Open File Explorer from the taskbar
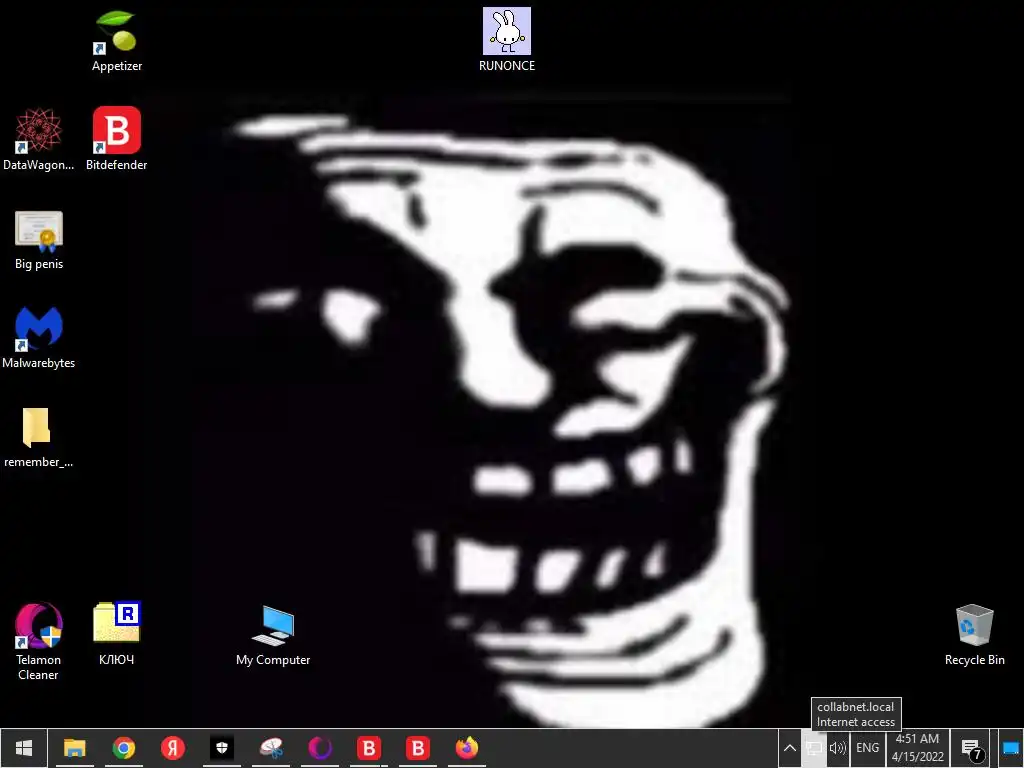1024x768 pixels. 74,748
